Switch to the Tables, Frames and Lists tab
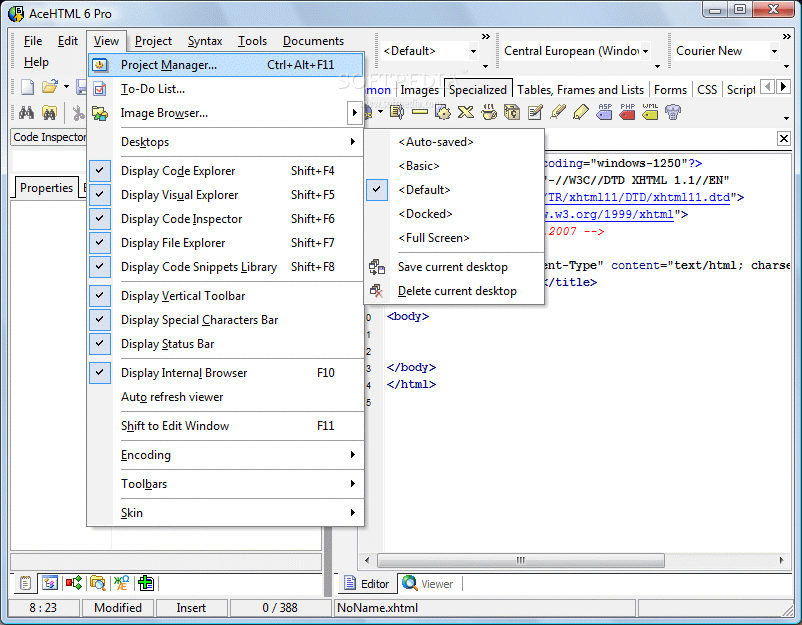 click(x=581, y=90)
